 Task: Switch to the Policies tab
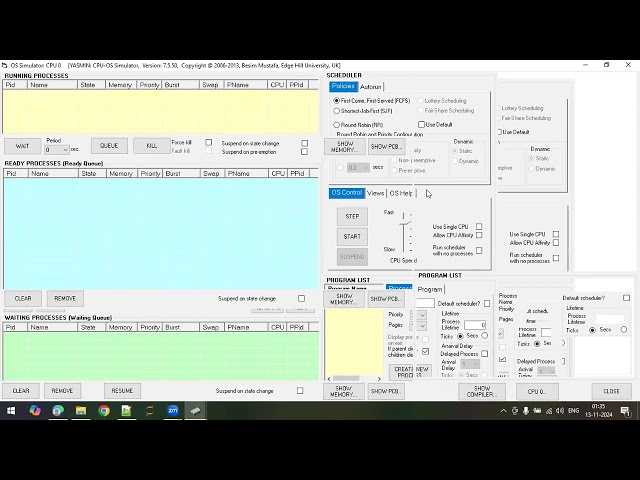[343, 86]
